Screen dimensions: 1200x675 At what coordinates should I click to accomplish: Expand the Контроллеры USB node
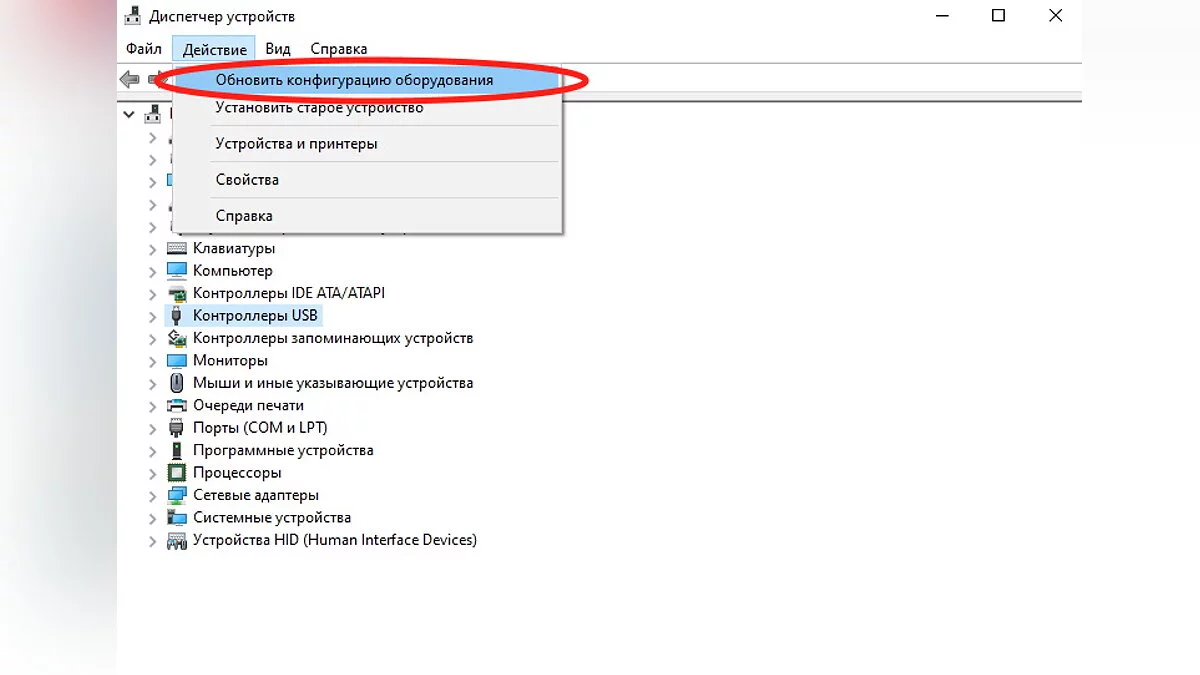[x=153, y=315]
